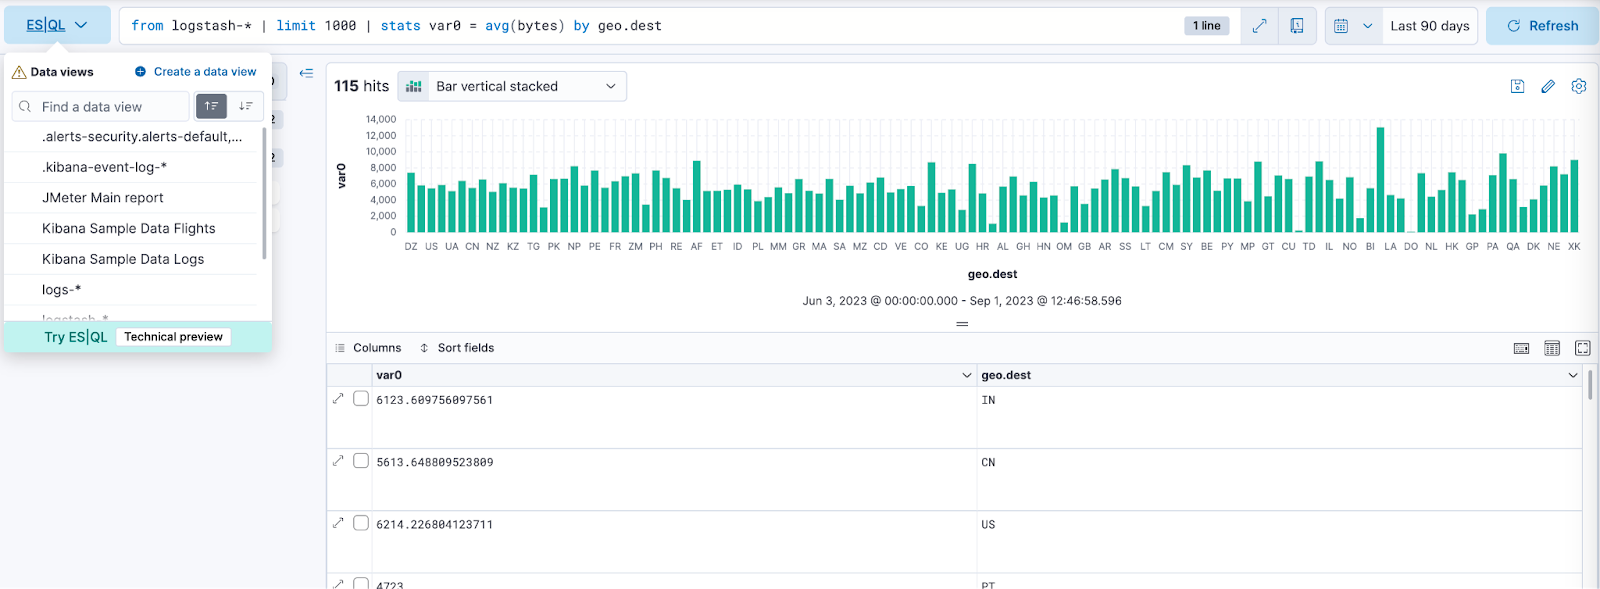Click the date range text below chart
Image resolution: width=1600 pixels, height=589 pixels.
click(x=962, y=301)
